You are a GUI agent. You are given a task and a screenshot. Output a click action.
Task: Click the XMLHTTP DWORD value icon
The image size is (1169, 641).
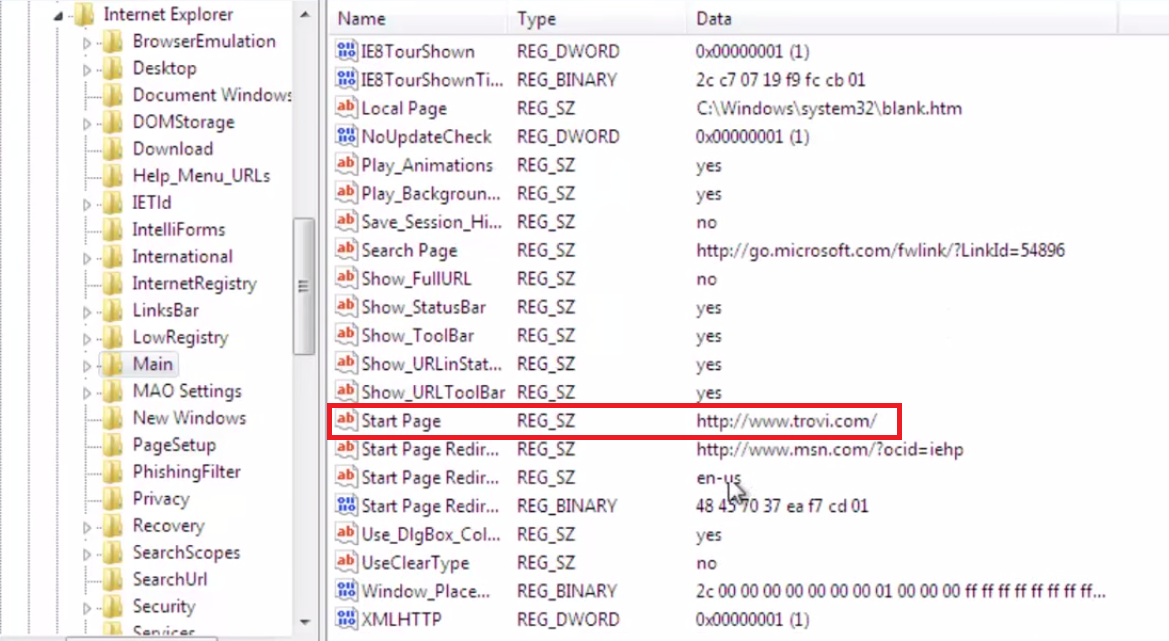click(x=346, y=619)
